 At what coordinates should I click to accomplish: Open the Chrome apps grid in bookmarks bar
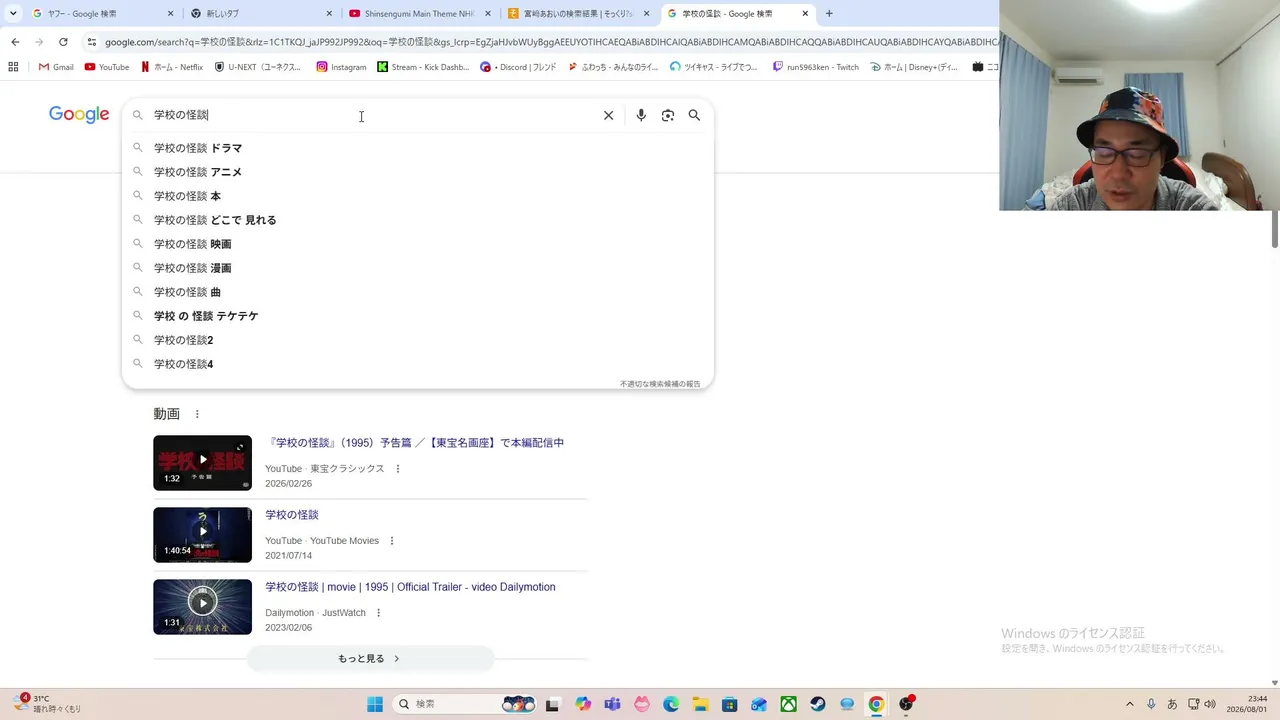[x=13, y=67]
